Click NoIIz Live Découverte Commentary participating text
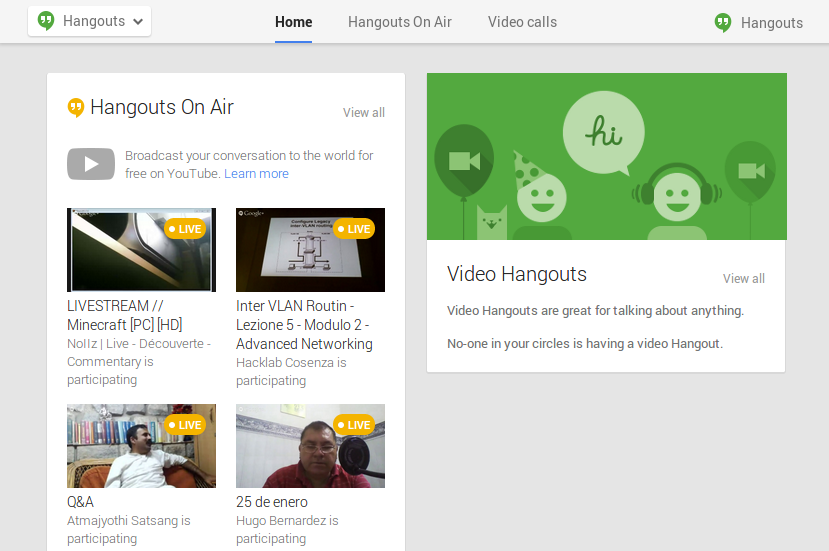The image size is (829, 551). (x=139, y=362)
